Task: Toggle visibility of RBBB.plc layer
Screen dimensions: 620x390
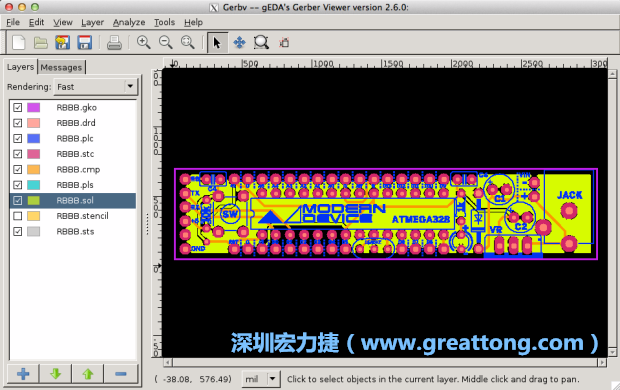Action: pos(17,138)
